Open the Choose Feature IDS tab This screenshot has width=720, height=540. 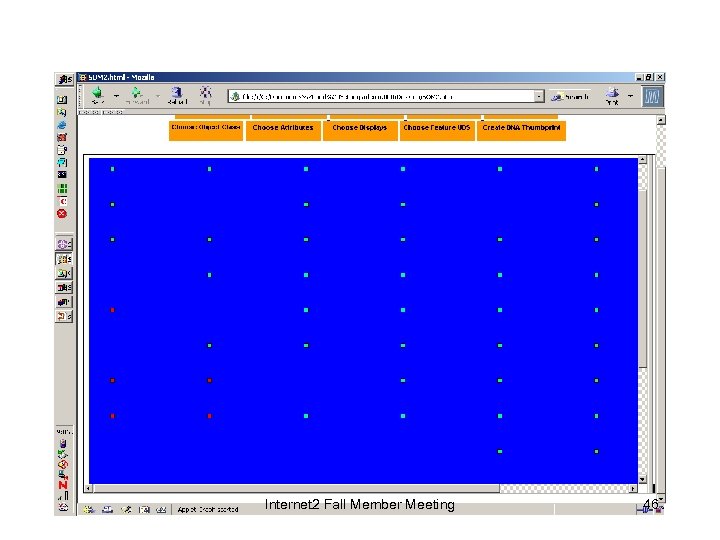point(437,130)
